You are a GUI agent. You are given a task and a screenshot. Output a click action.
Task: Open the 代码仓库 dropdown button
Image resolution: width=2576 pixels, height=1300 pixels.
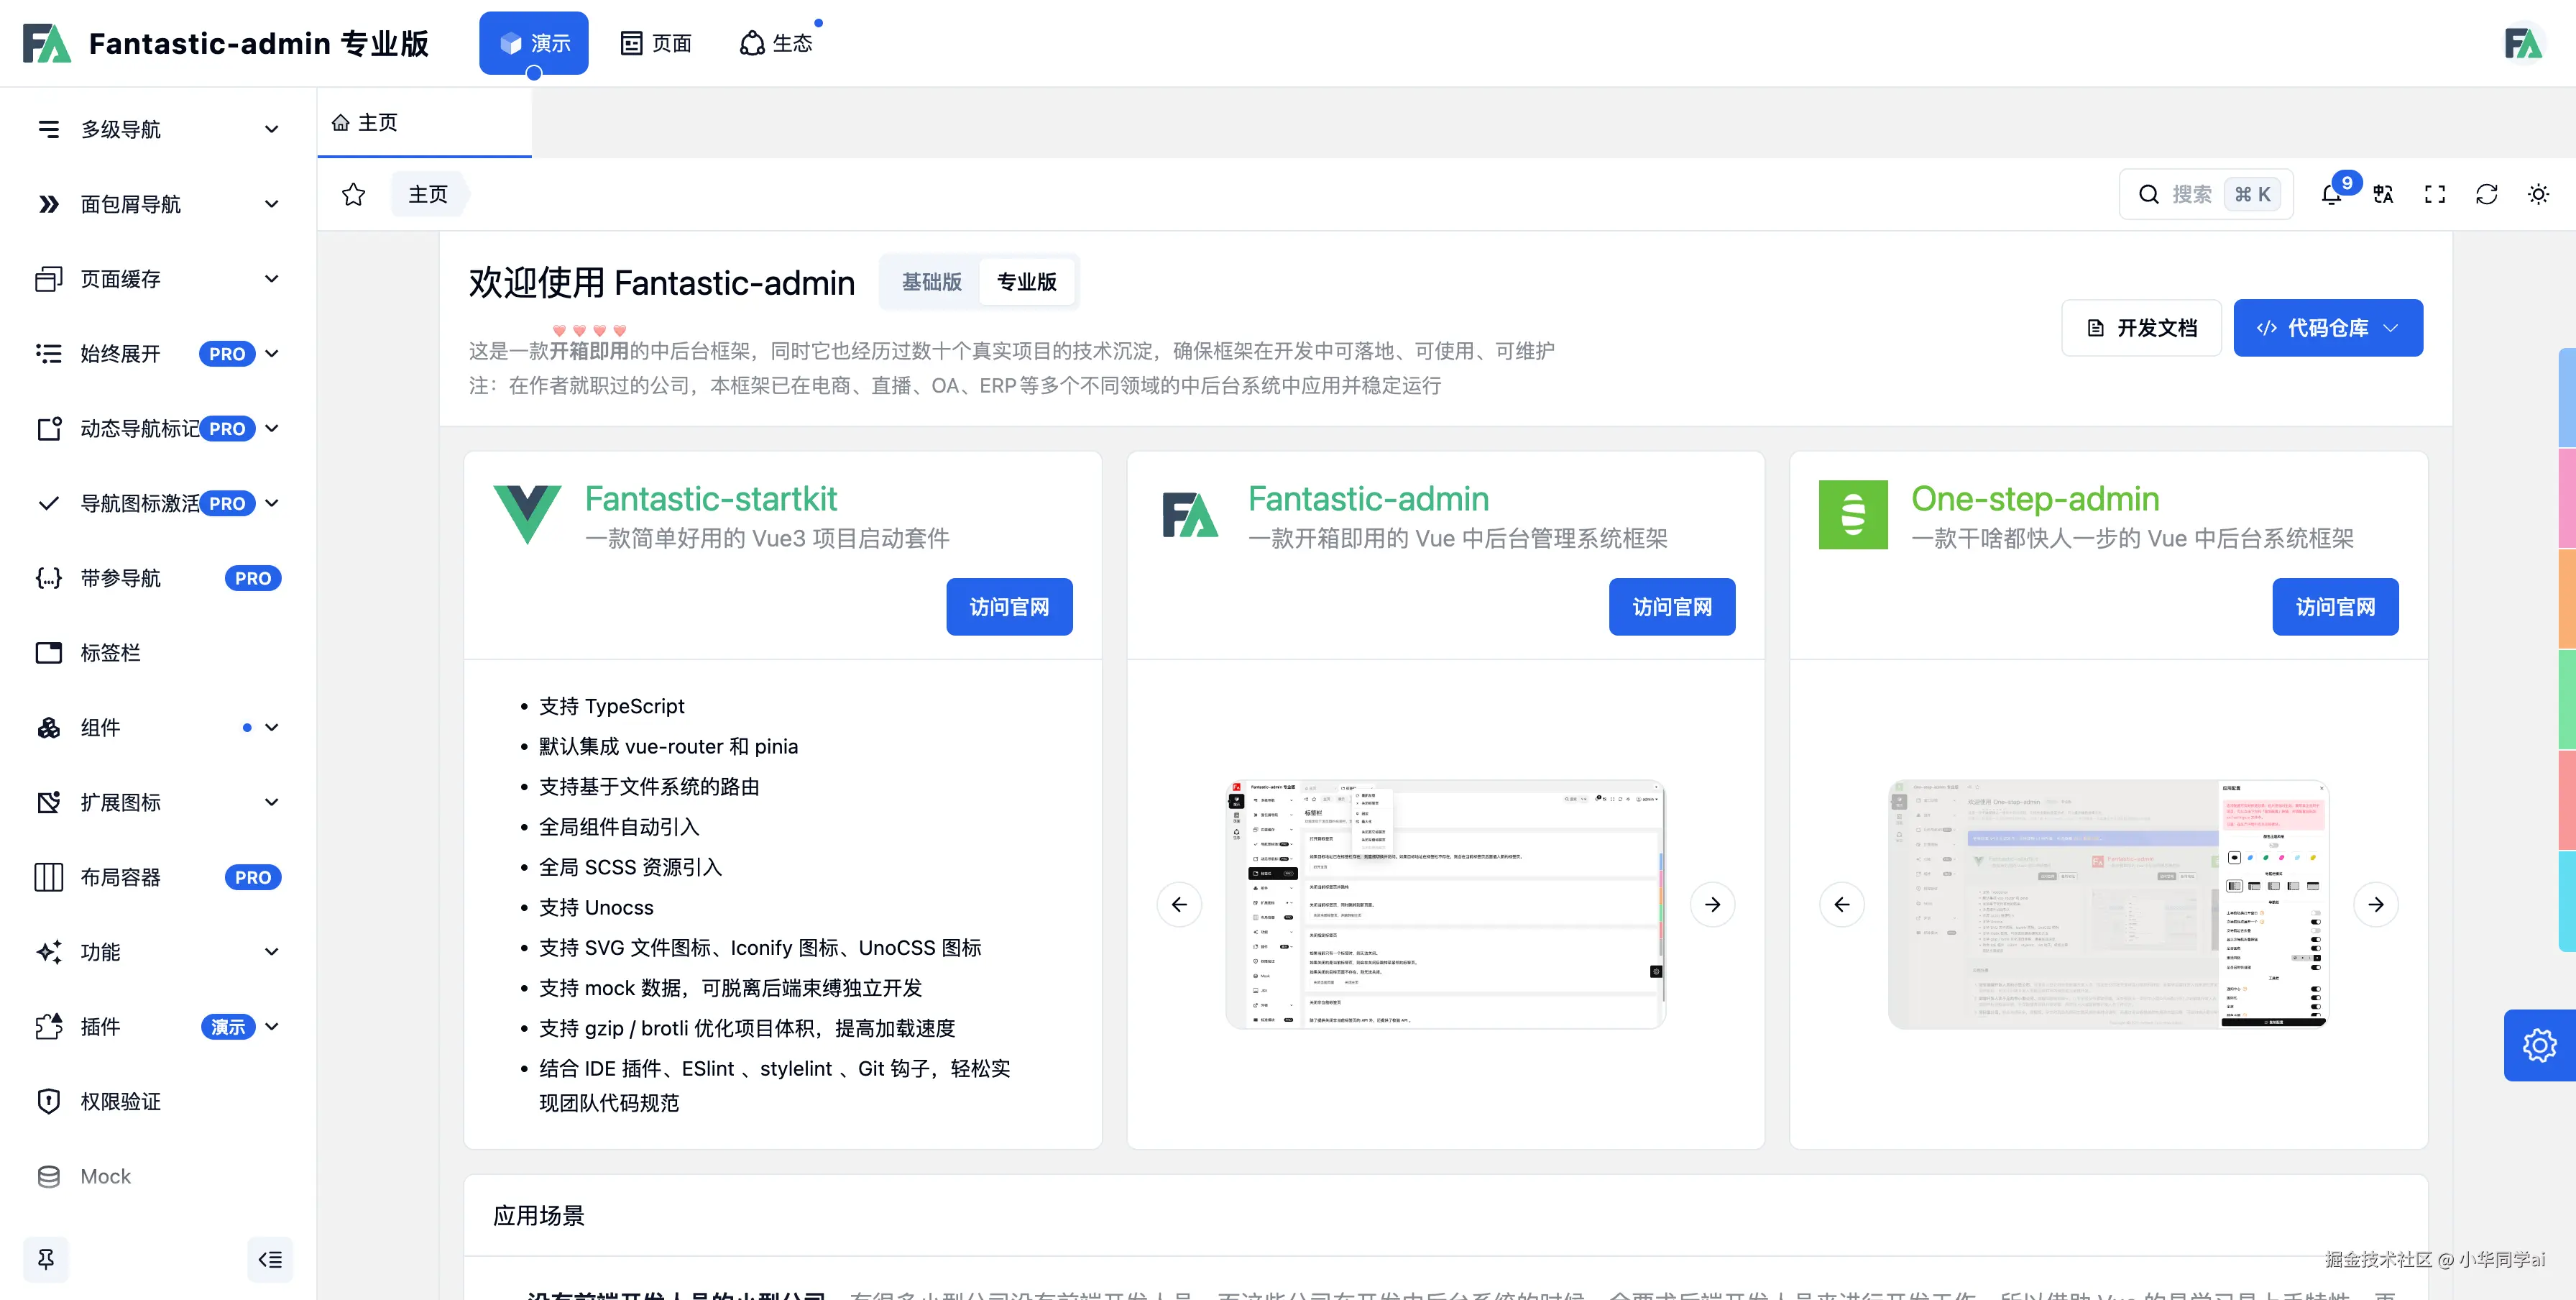[2327, 328]
